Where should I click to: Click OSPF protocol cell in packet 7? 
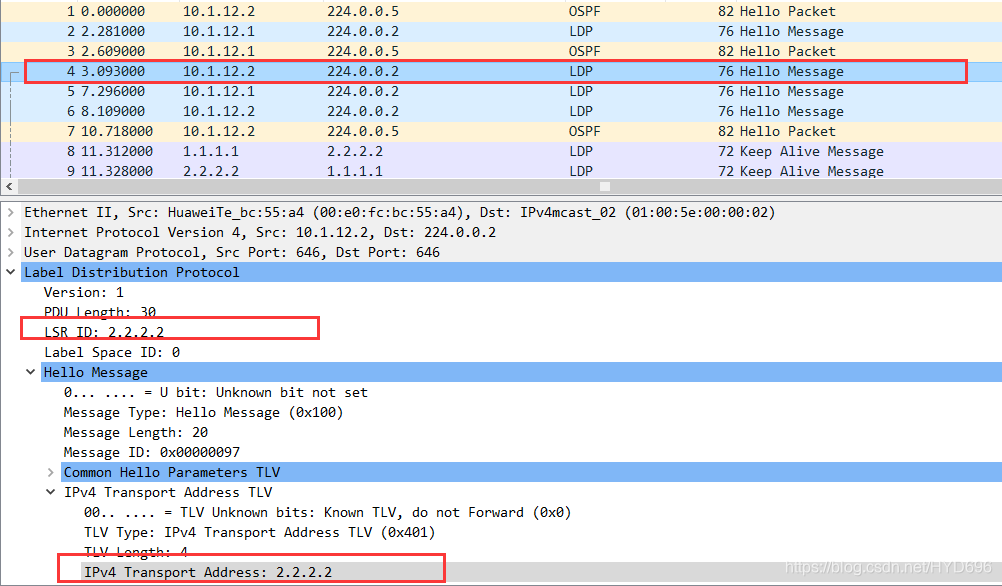tap(585, 131)
